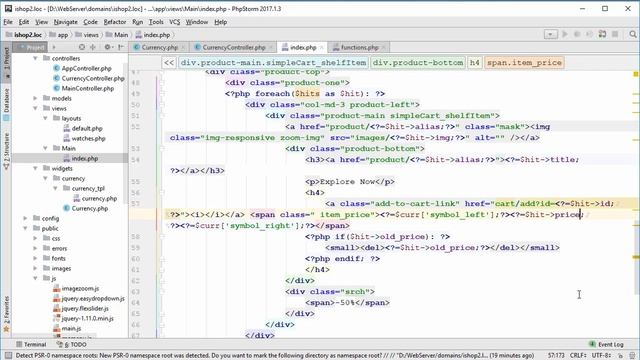640x360 pixels.
Task: Click the Debug bug icon
Action: 577,35
